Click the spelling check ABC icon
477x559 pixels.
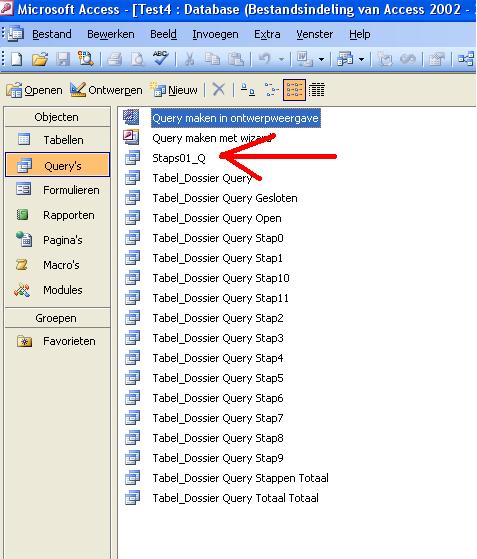coord(160,58)
